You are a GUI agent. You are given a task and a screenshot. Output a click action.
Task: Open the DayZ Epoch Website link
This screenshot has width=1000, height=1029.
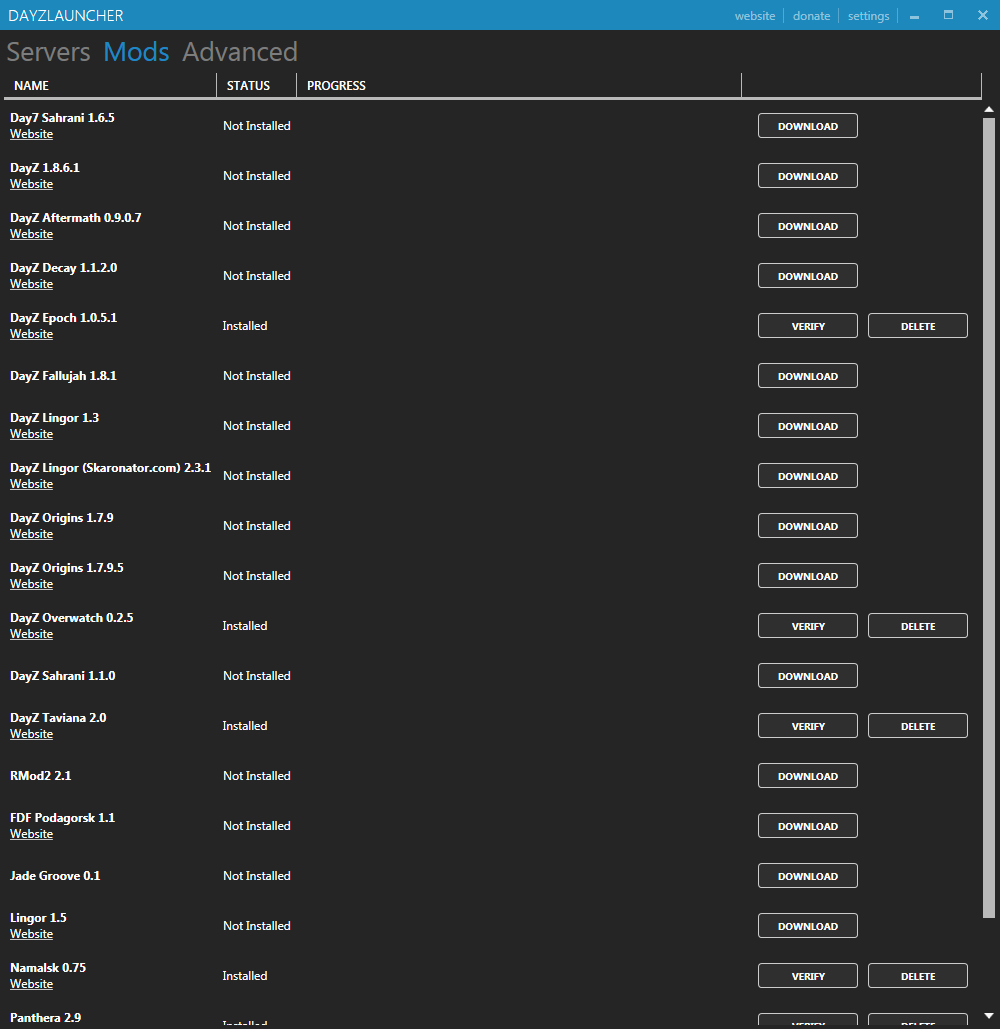(x=31, y=334)
